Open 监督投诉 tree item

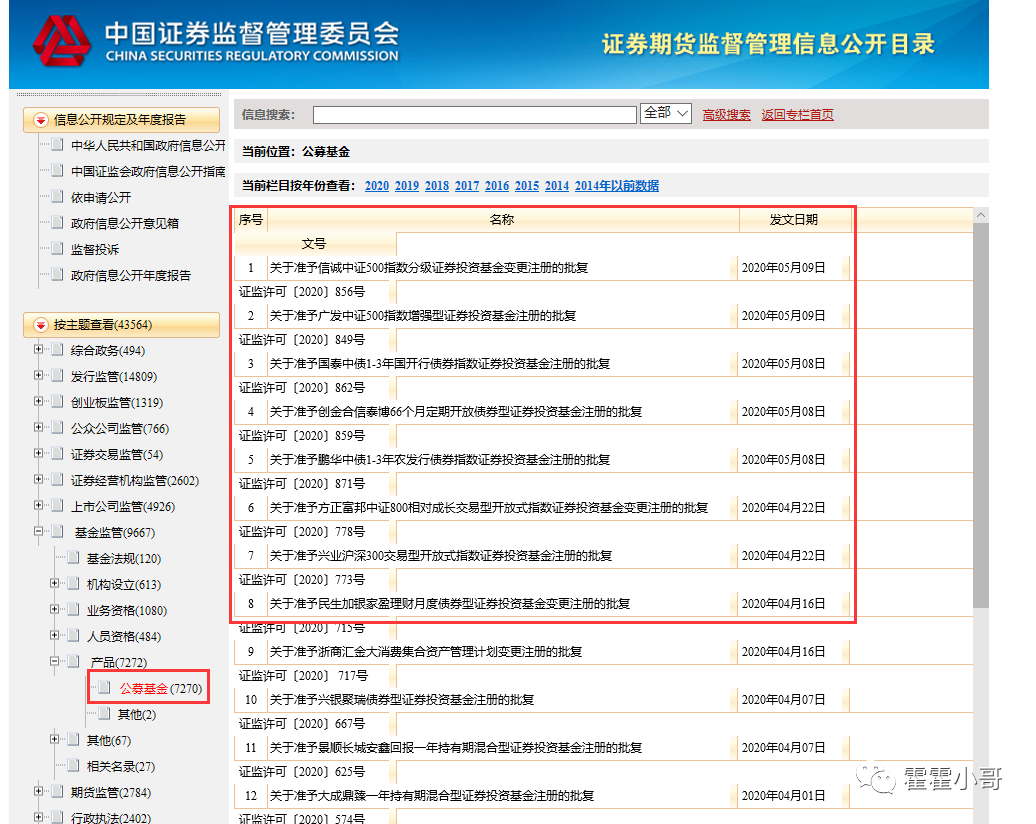click(95, 250)
